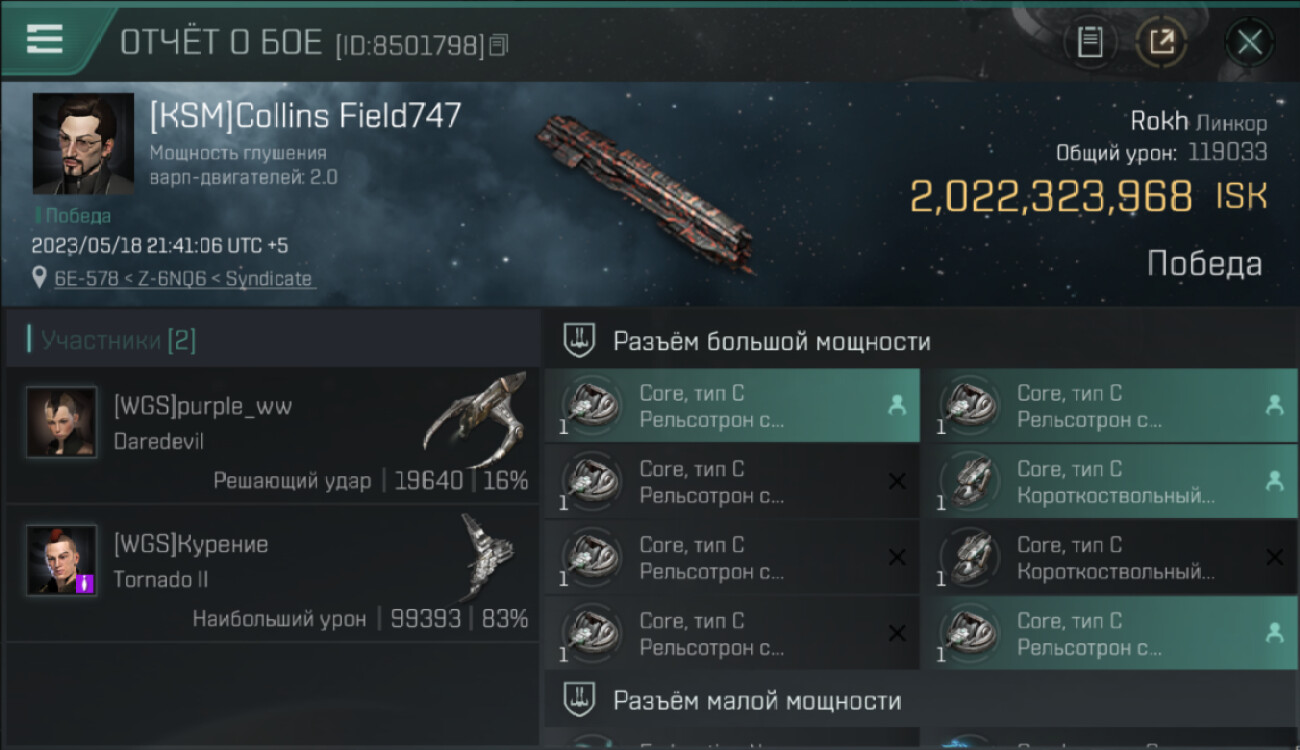
Task: Open location link 6E-578 < Z-6NQ6 < Syndicate
Action: (183, 278)
